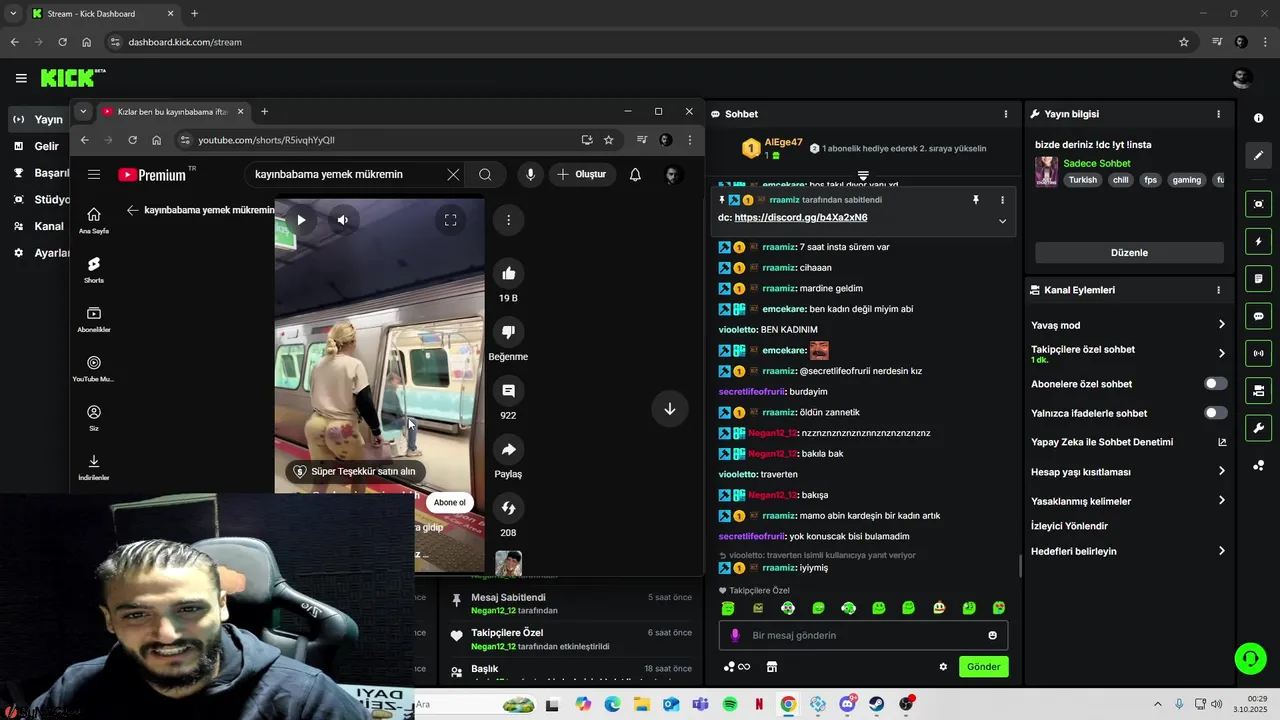Buy Süper Teşekkür on the short
The width and height of the screenshot is (1280, 720).
point(354,471)
